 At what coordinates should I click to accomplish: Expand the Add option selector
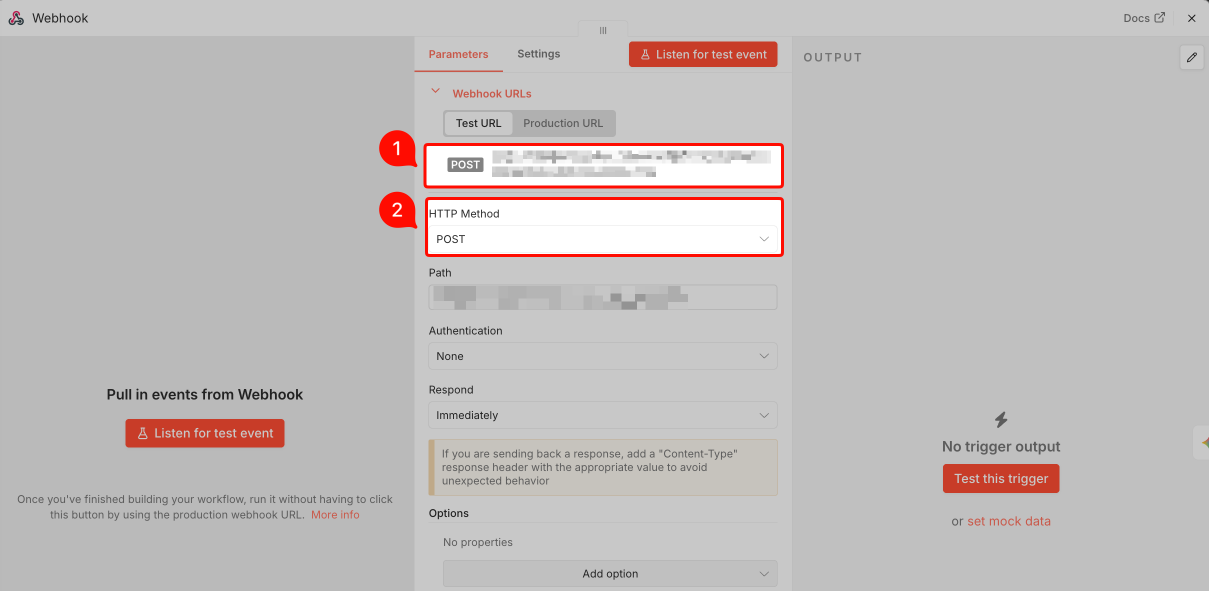pos(610,573)
